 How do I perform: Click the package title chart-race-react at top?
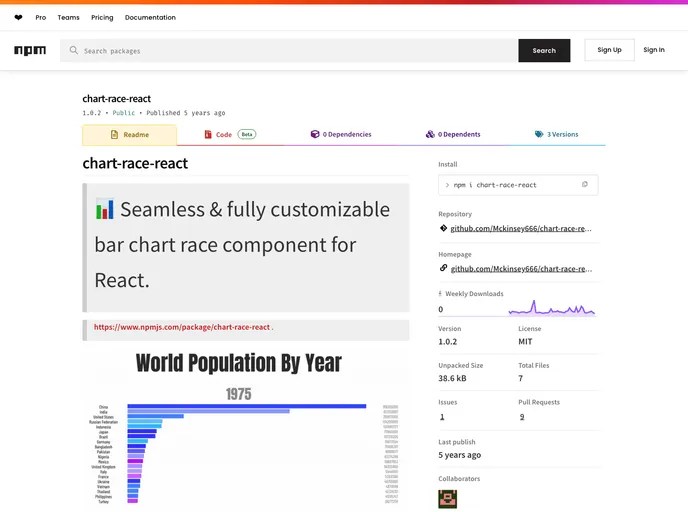pos(117,99)
